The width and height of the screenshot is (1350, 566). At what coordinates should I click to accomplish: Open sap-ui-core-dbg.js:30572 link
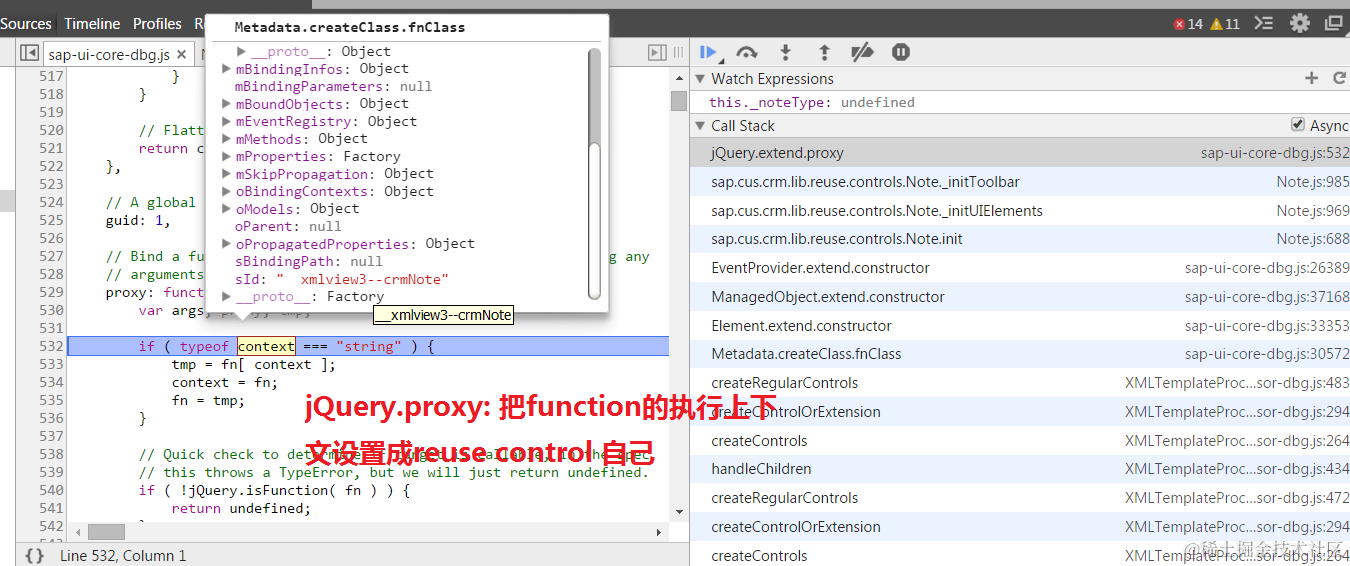point(1267,354)
